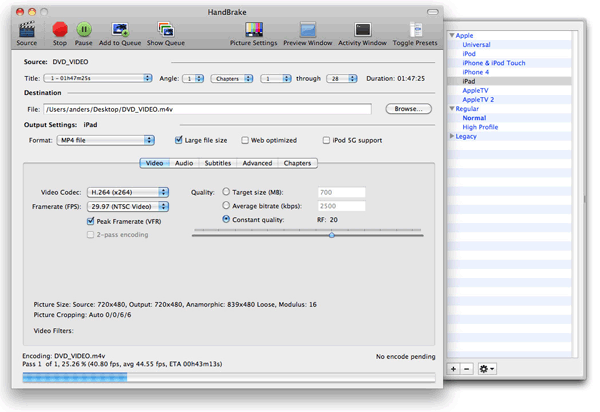
Task: Open the start chapter dropdown
Action: click(x=276, y=78)
